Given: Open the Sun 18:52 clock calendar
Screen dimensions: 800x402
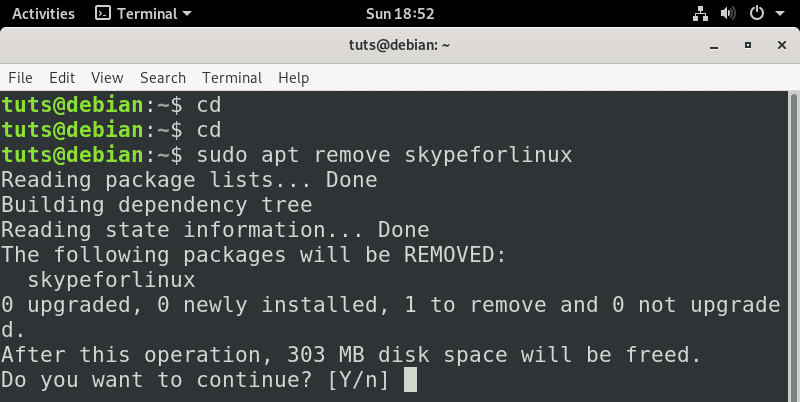Looking at the screenshot, I should tap(399, 14).
